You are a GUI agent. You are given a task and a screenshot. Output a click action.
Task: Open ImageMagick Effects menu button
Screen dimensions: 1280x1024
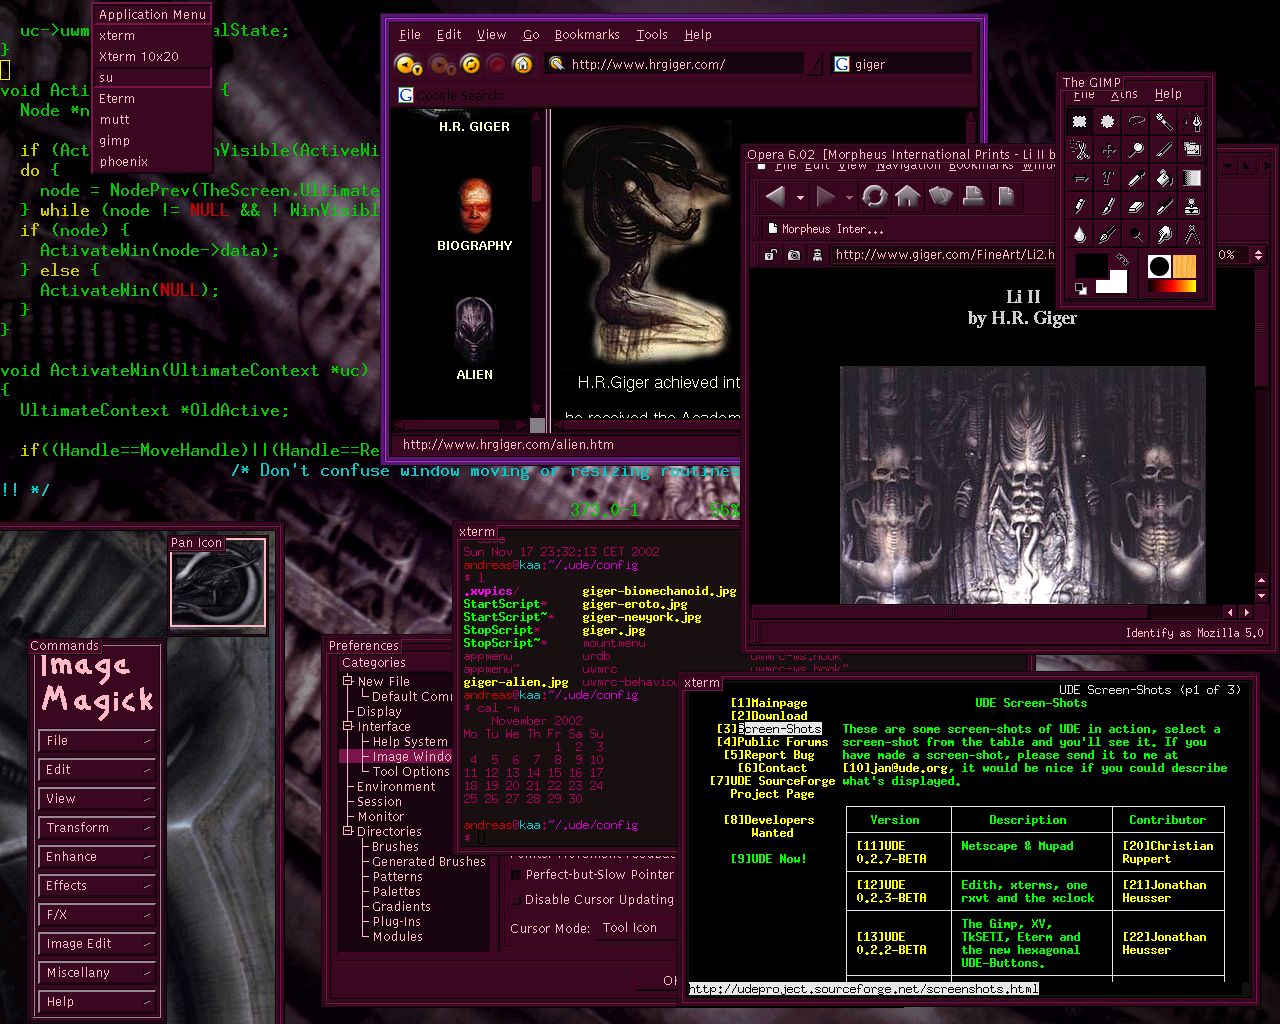click(x=99, y=886)
